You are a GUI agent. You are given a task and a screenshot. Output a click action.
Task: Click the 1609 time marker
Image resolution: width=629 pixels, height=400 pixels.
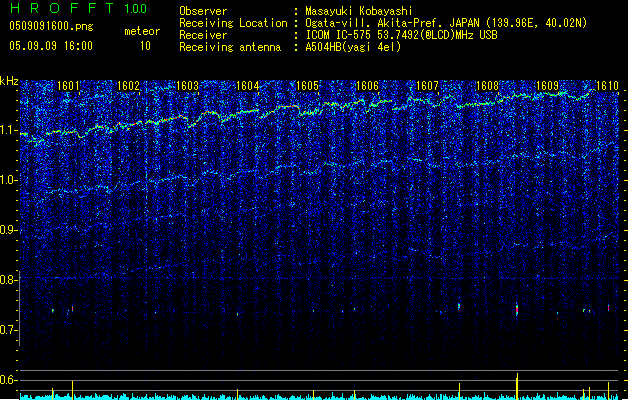pos(547,86)
